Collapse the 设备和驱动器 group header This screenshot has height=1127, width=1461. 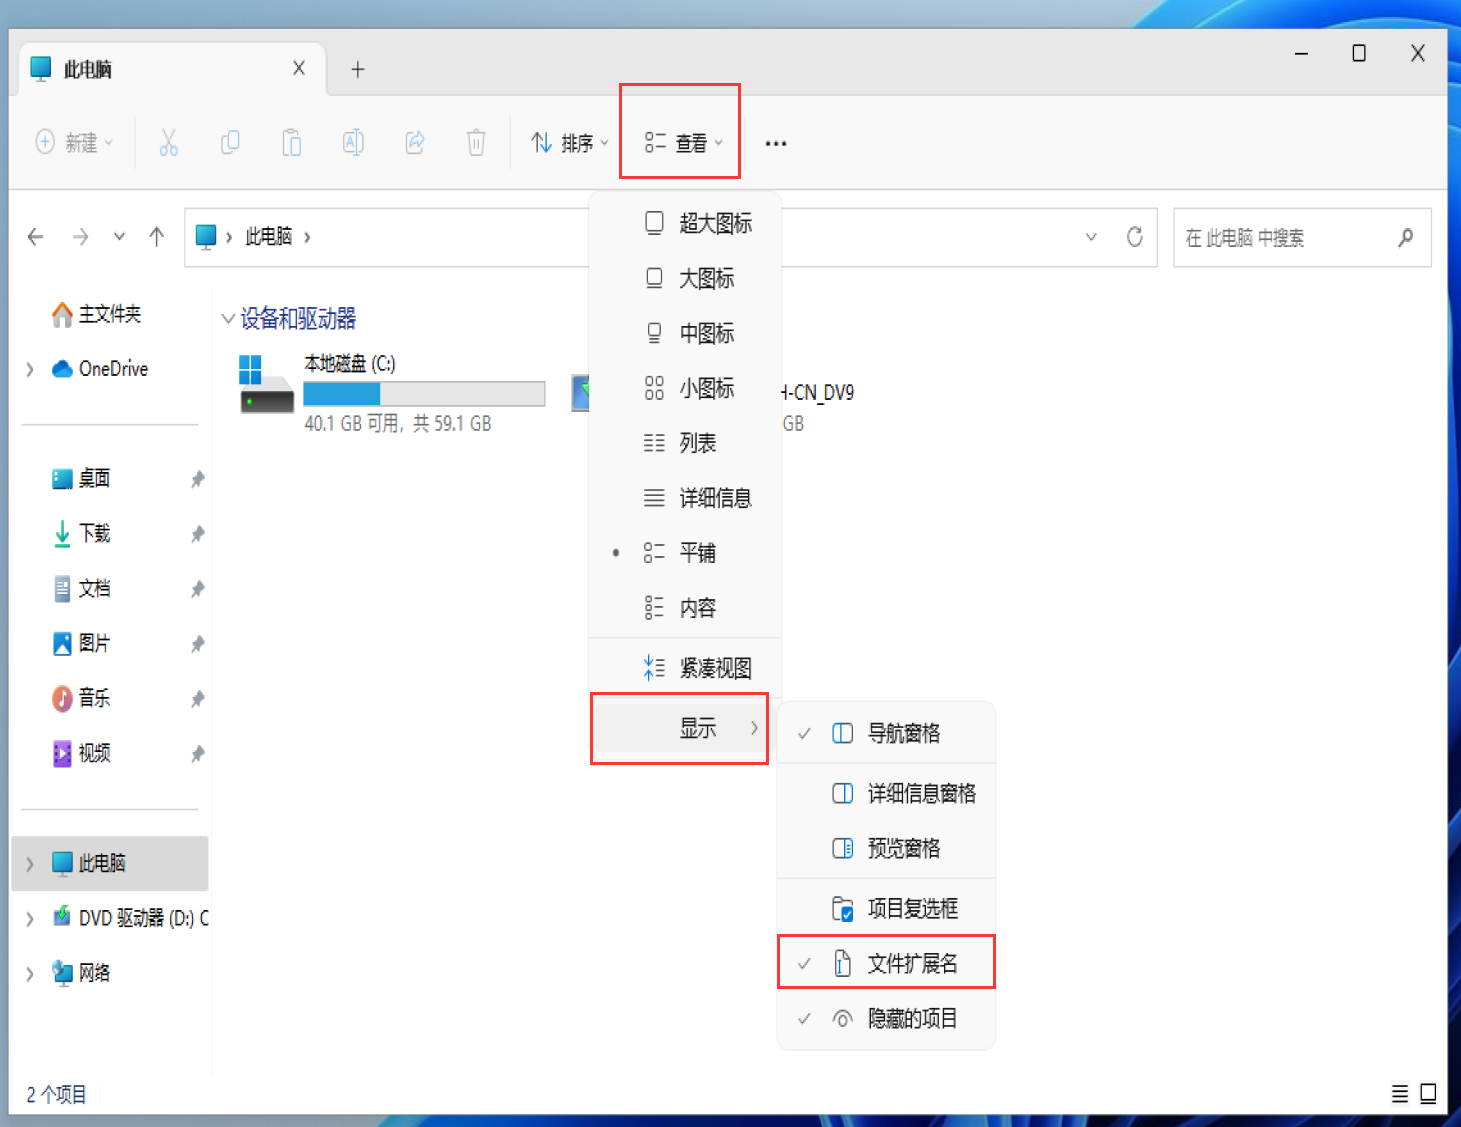pyautogui.click(x=228, y=319)
